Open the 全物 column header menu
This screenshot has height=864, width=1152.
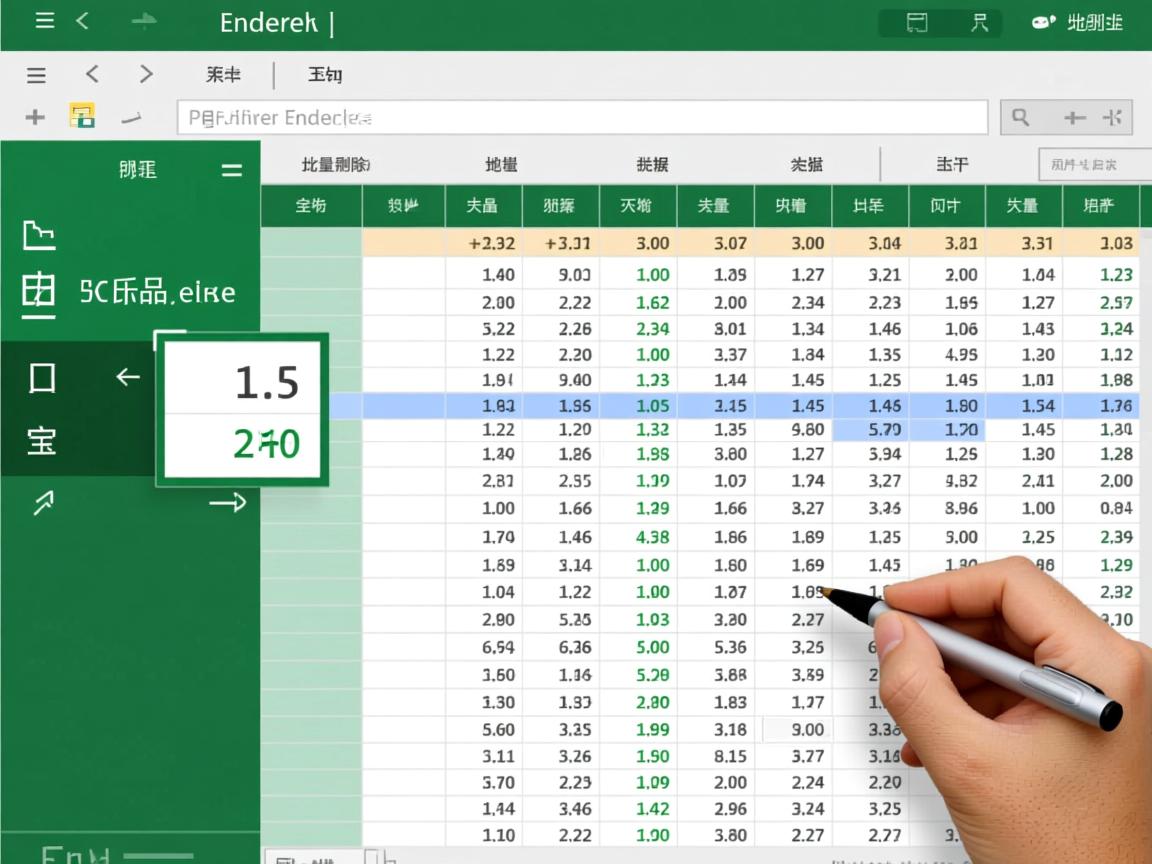(x=310, y=206)
